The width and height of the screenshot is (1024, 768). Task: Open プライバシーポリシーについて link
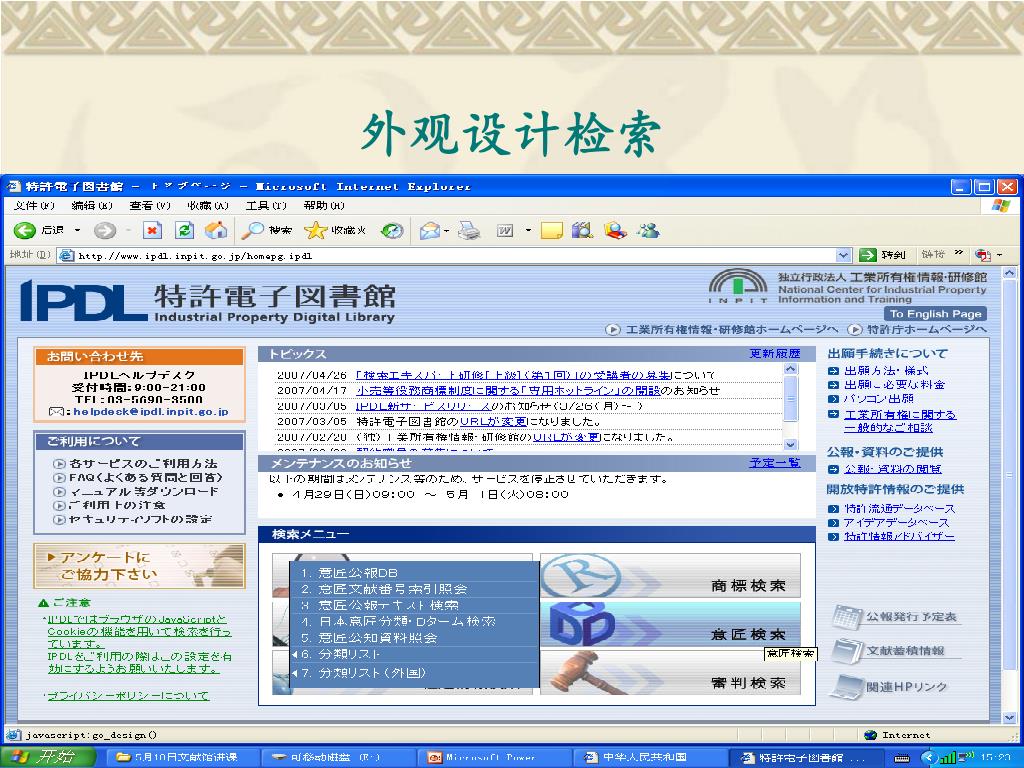coord(128,696)
